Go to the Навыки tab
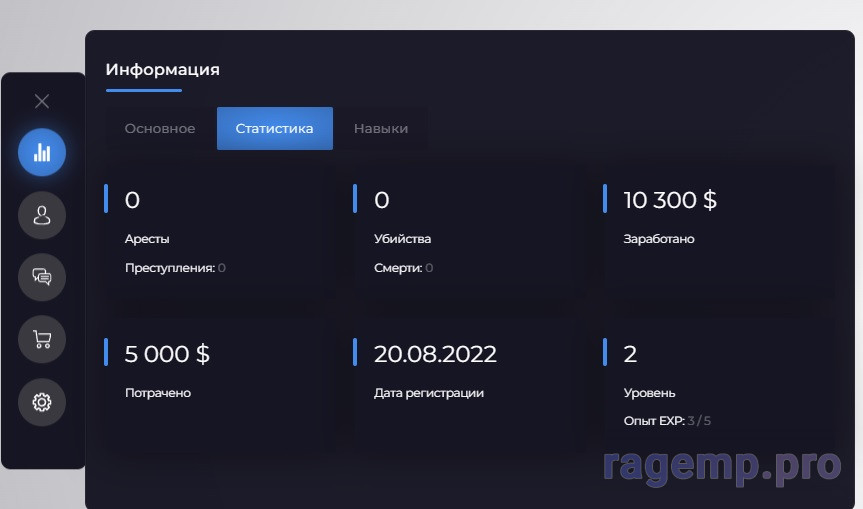This screenshot has height=509, width=863. point(381,129)
